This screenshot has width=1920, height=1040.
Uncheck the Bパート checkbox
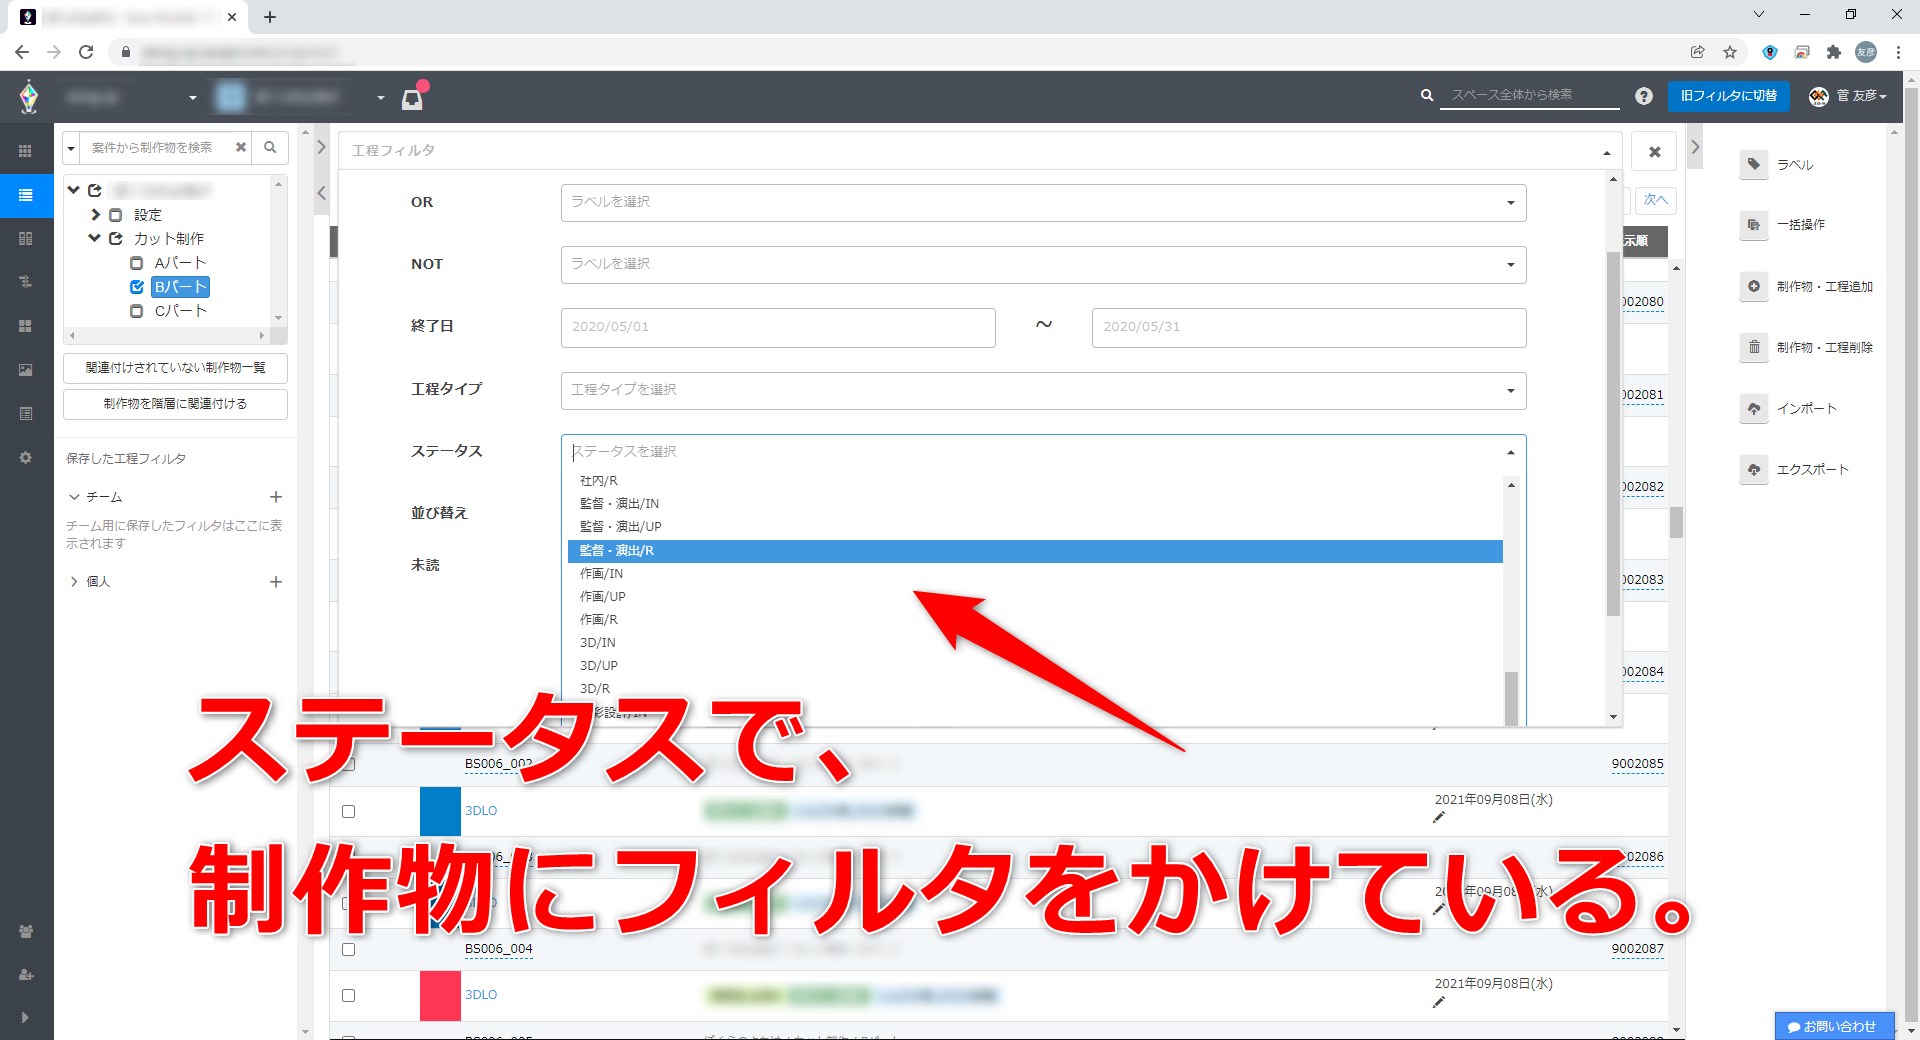(137, 287)
